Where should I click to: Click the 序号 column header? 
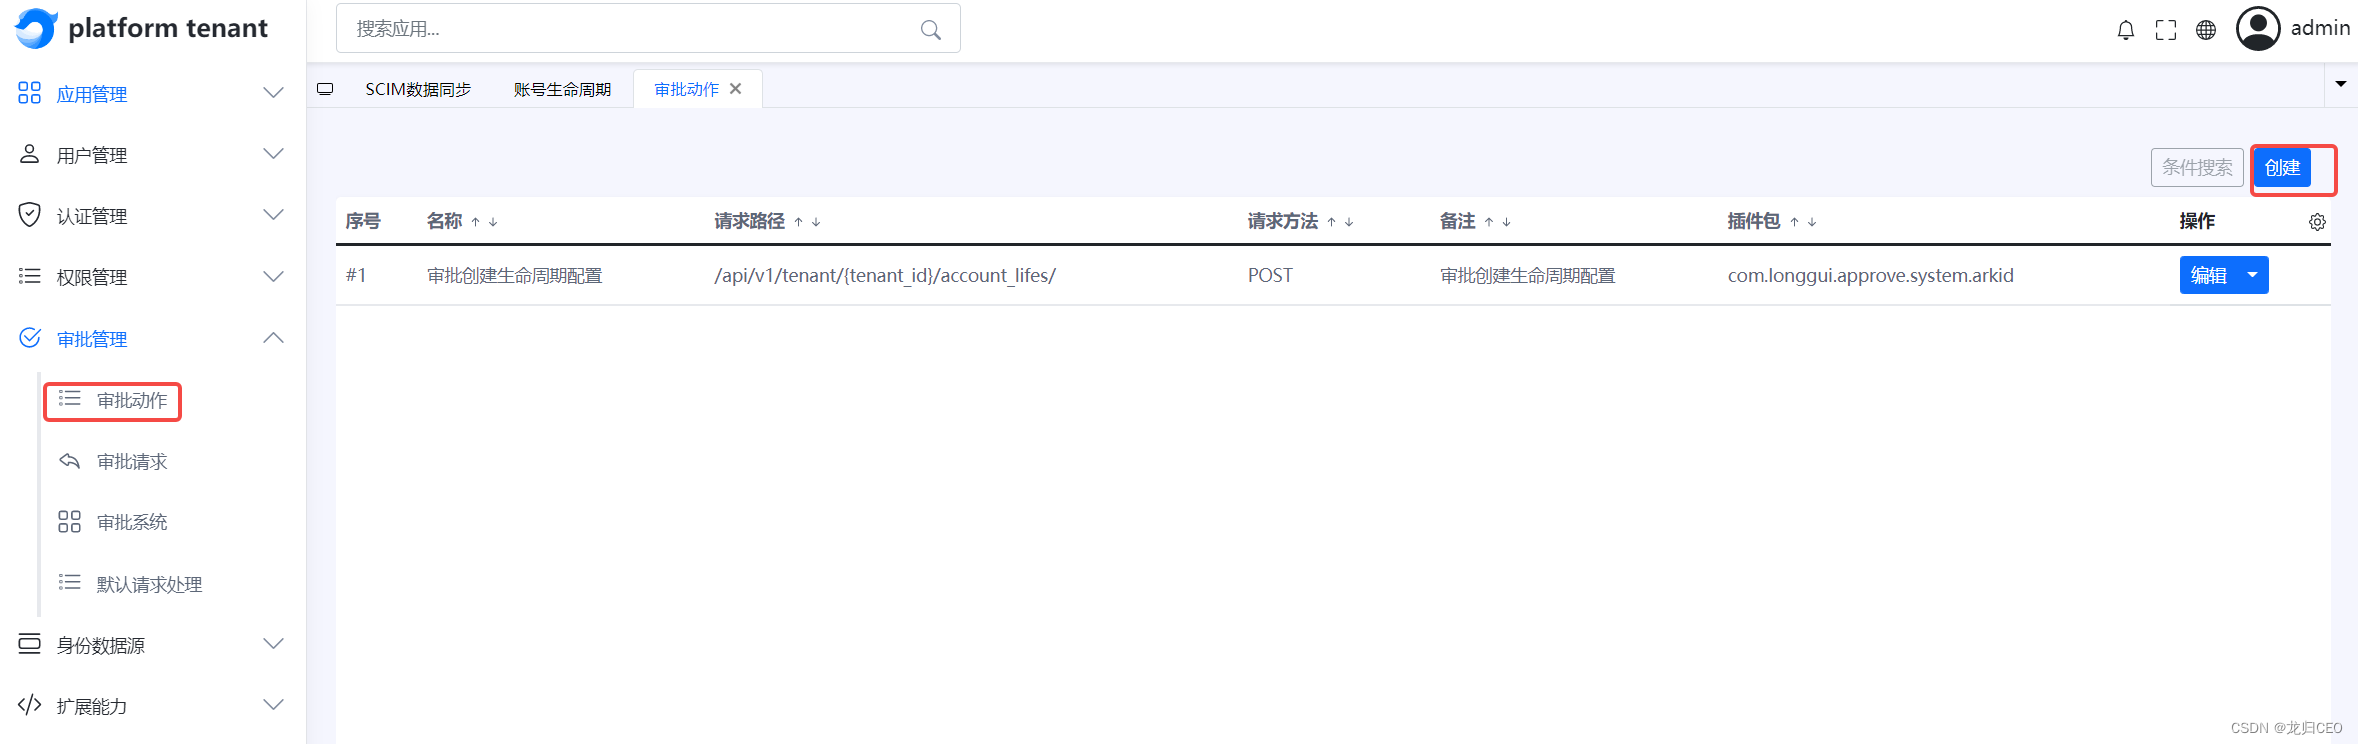tap(363, 221)
